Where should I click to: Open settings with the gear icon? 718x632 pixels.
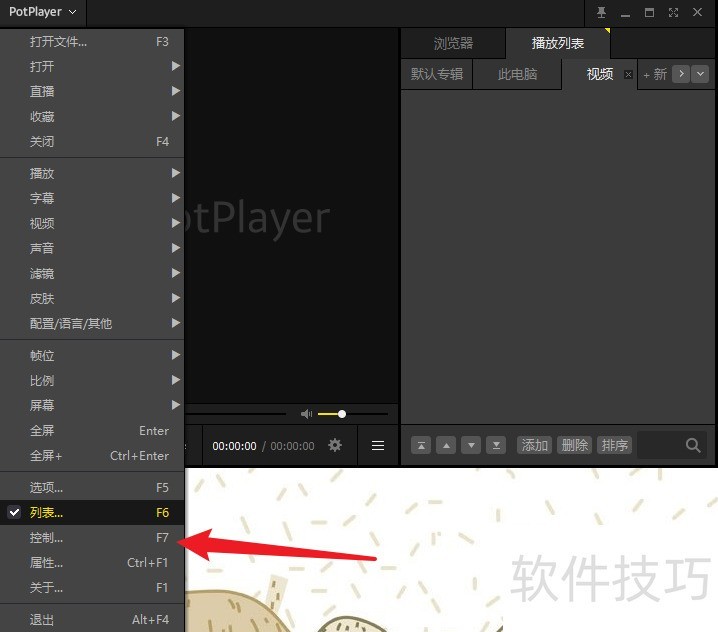(x=335, y=446)
